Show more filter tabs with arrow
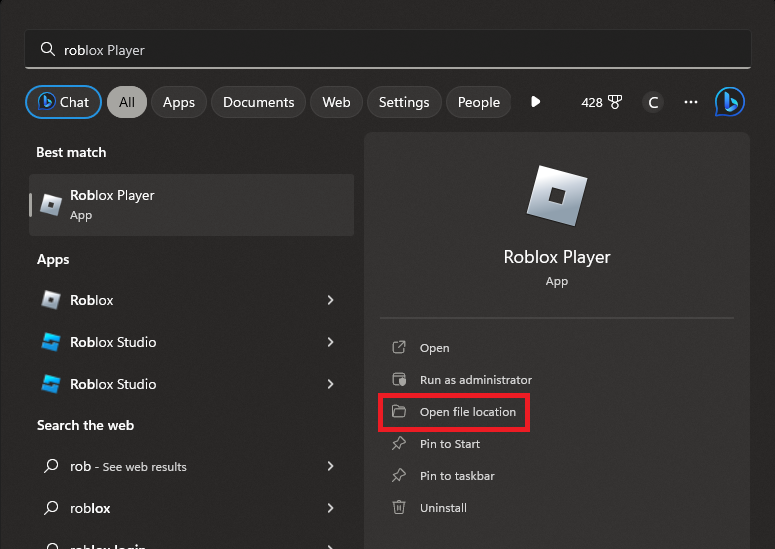This screenshot has width=775, height=549. click(x=536, y=102)
